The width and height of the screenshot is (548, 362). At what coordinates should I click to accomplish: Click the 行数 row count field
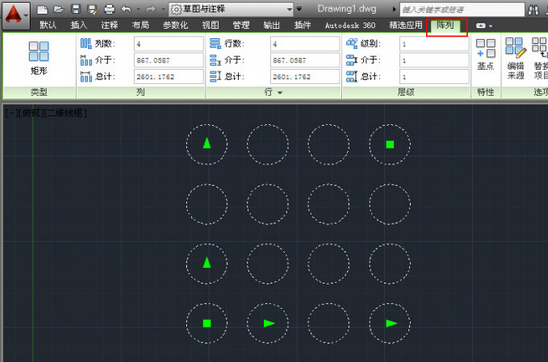(304, 44)
